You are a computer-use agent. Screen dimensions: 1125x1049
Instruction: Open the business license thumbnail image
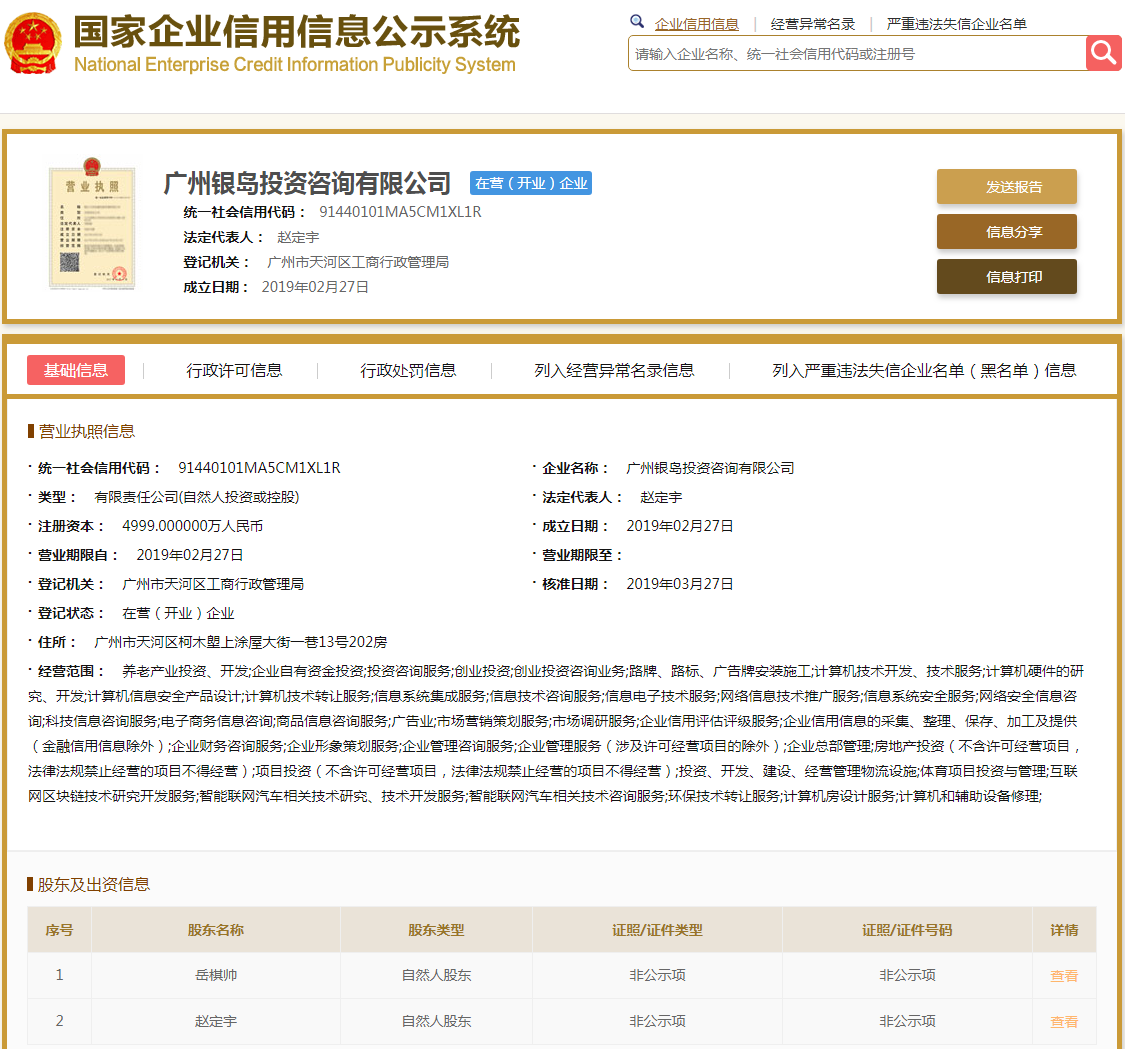[x=91, y=228]
